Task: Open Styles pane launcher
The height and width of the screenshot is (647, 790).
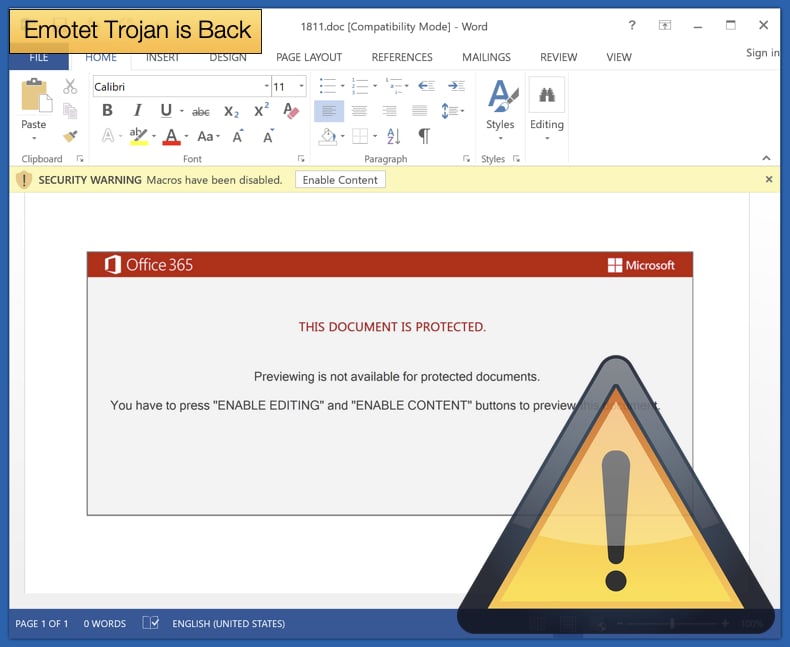Action: click(516, 159)
